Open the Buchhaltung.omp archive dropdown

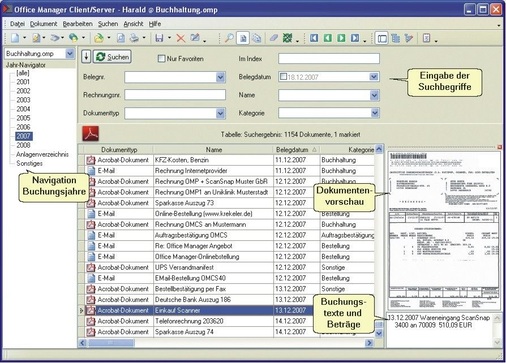pos(70,53)
